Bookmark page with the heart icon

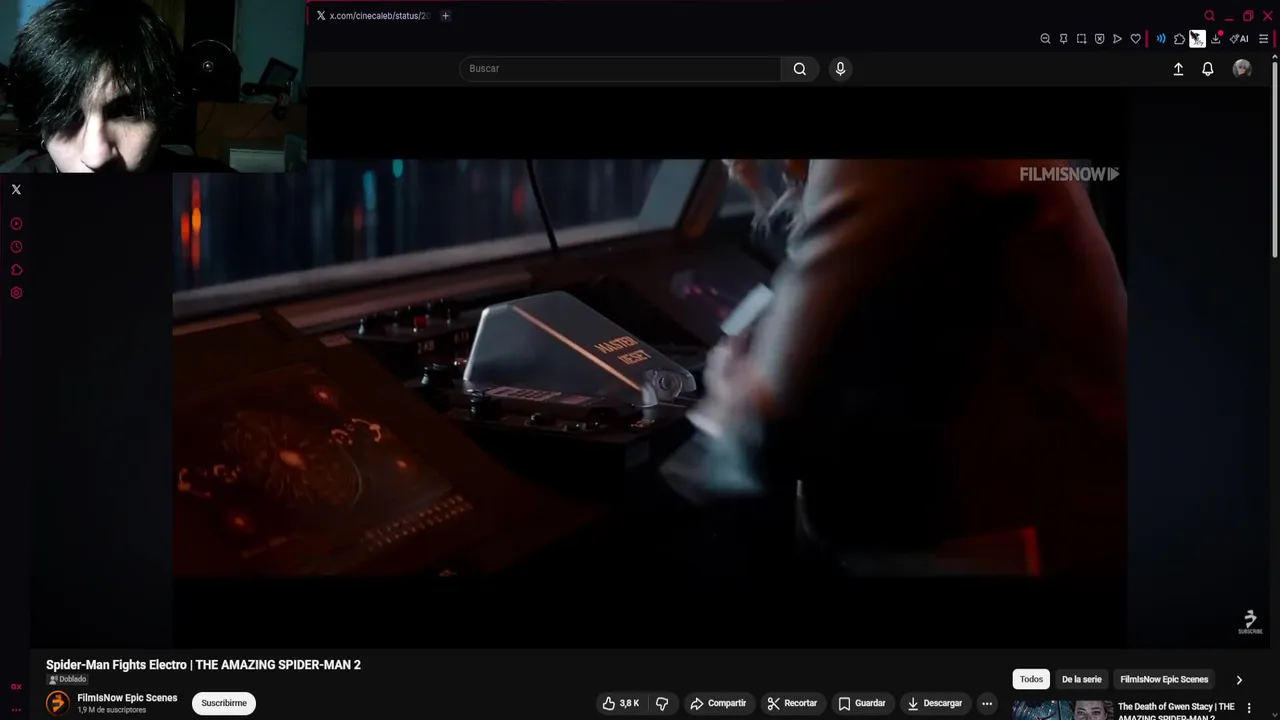pos(1135,39)
